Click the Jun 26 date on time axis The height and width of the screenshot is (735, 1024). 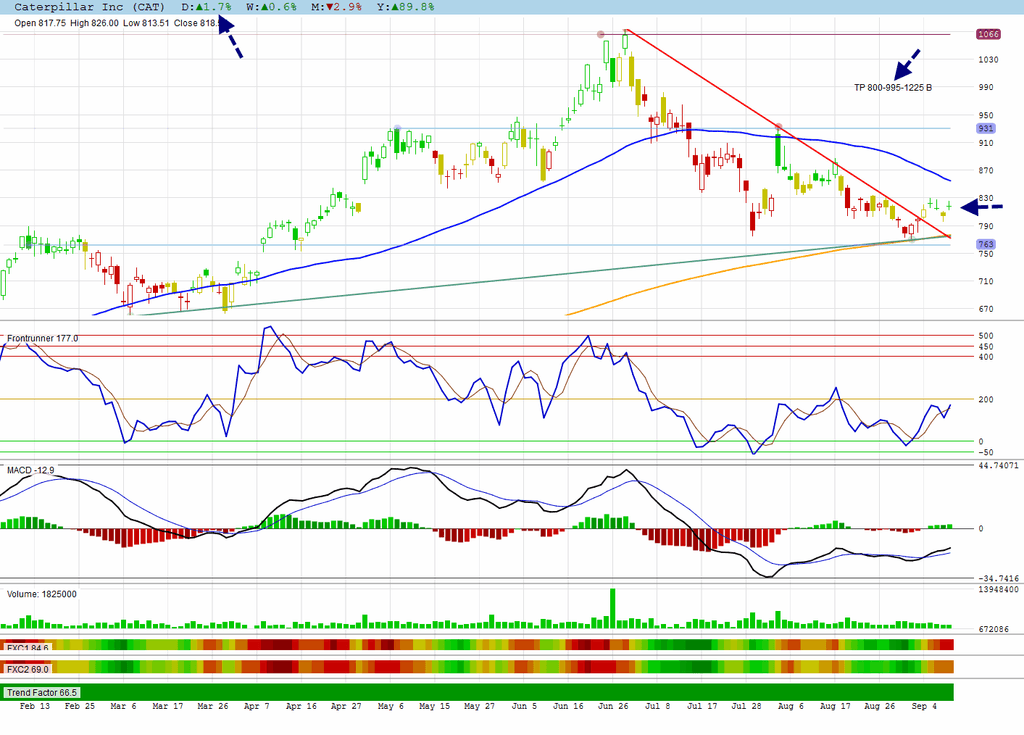click(613, 706)
